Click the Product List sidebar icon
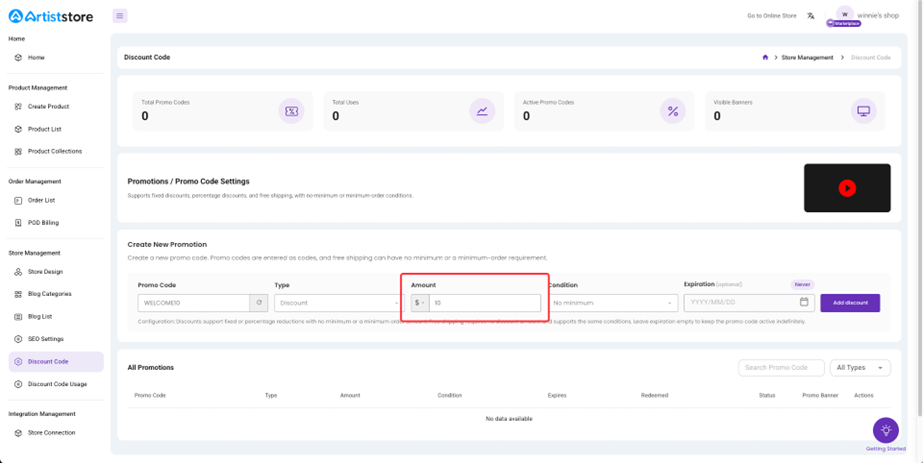This screenshot has height=463, width=923. coord(18,129)
